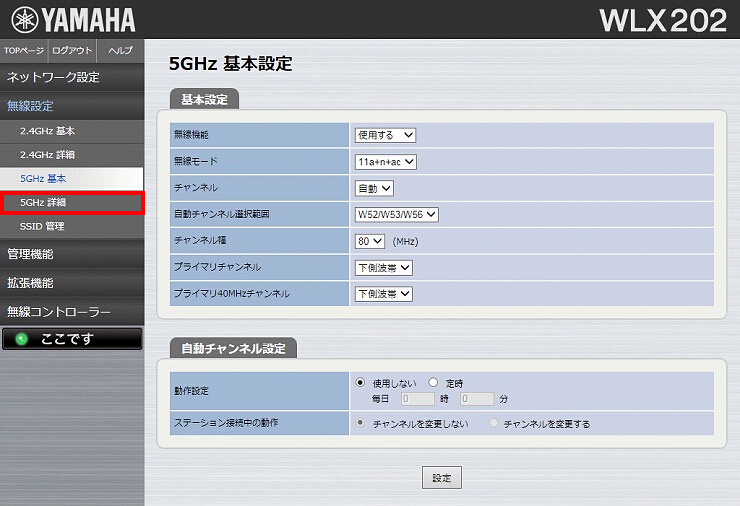This screenshot has width=740, height=506.
Task: Click the ここです button
Action: 72,339
